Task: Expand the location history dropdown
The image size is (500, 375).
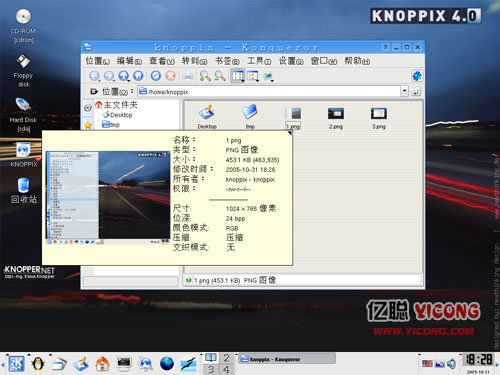Action: click(404, 91)
